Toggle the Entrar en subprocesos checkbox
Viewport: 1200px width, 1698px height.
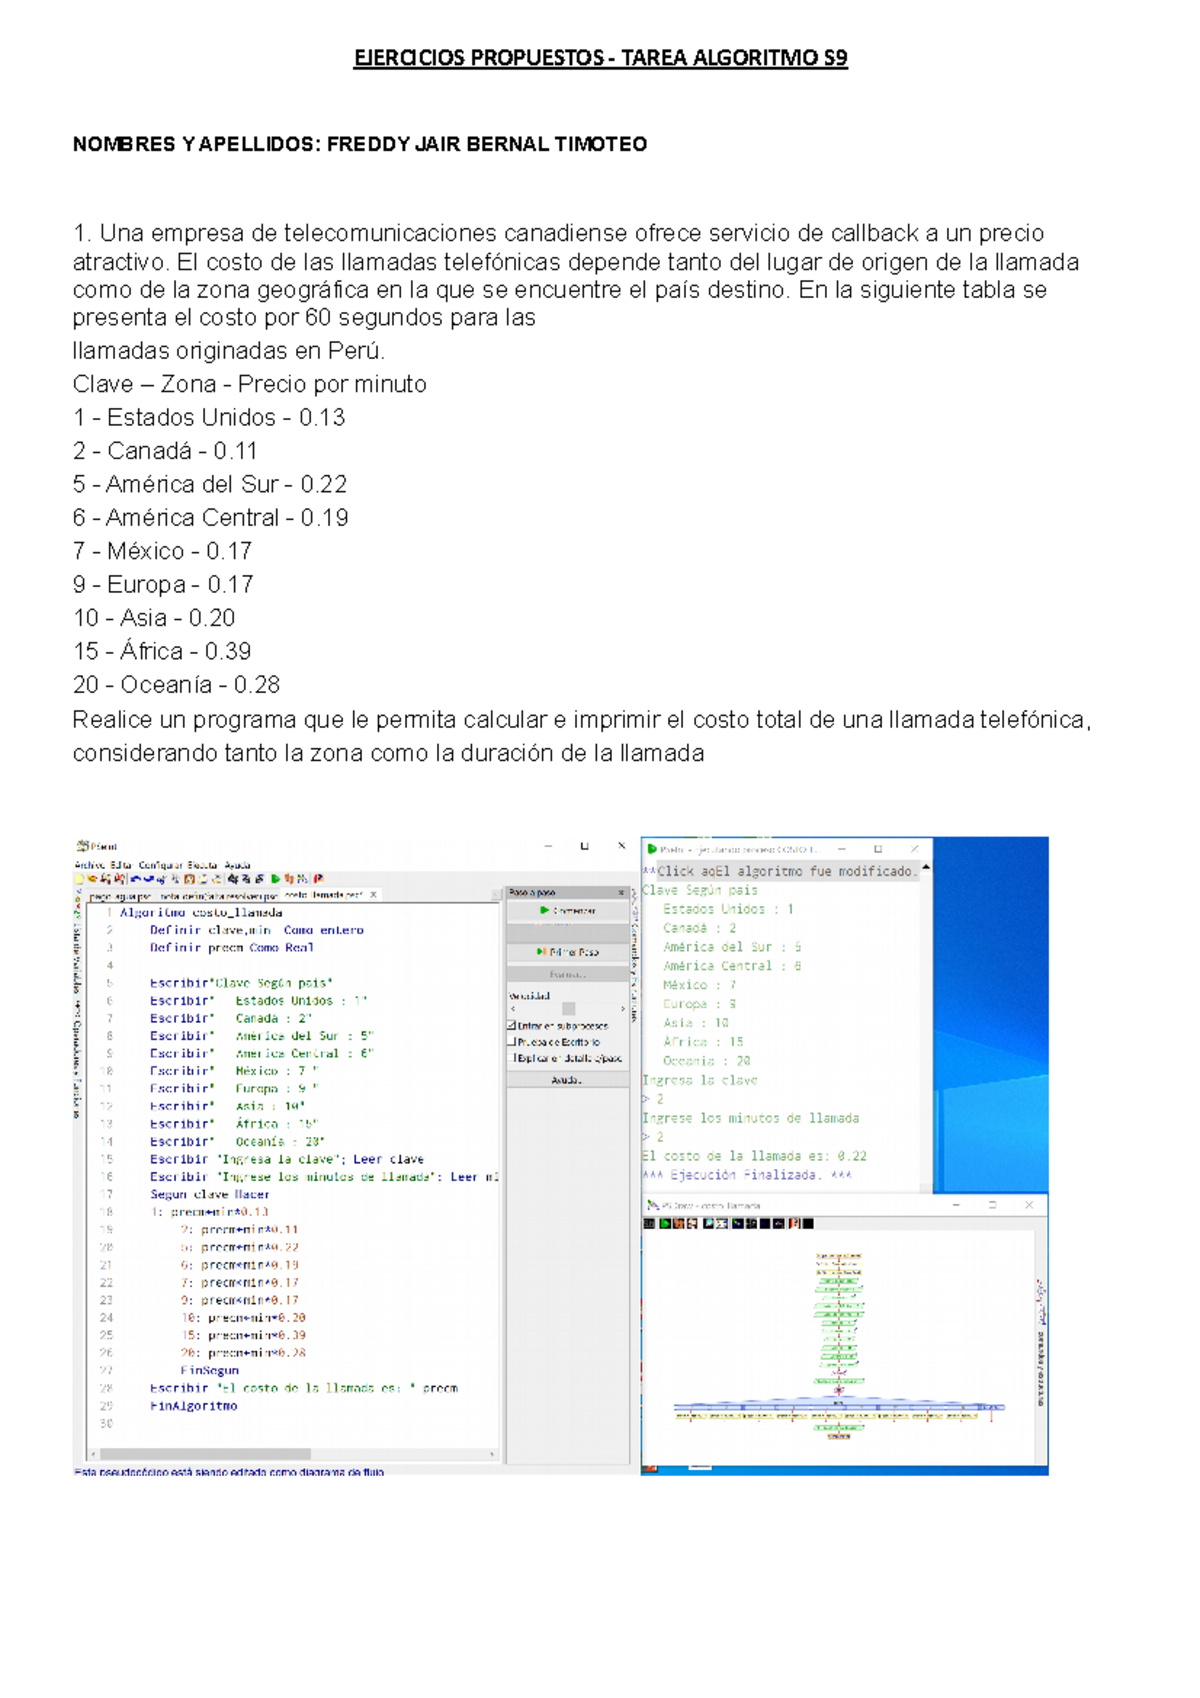tap(512, 1025)
